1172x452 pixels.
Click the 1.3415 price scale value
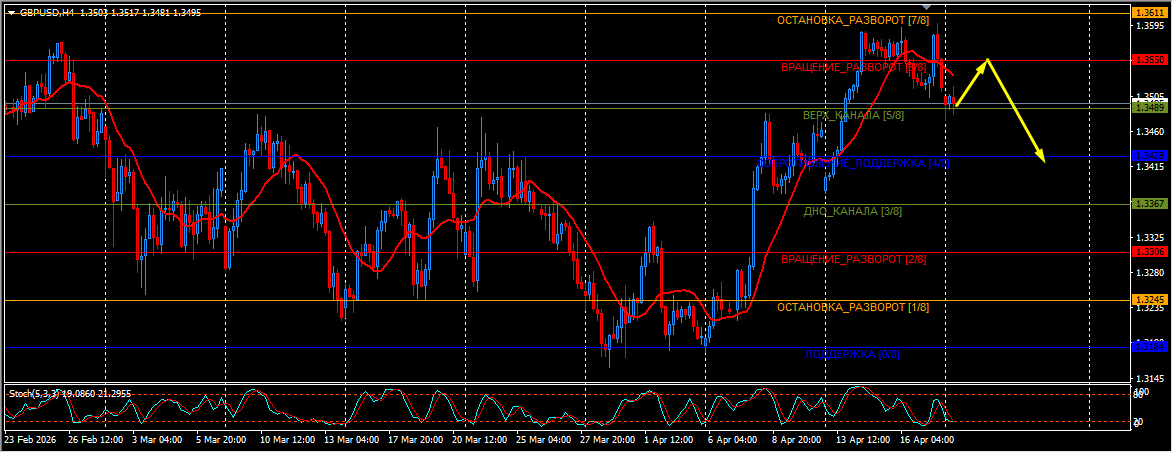click(x=1148, y=167)
